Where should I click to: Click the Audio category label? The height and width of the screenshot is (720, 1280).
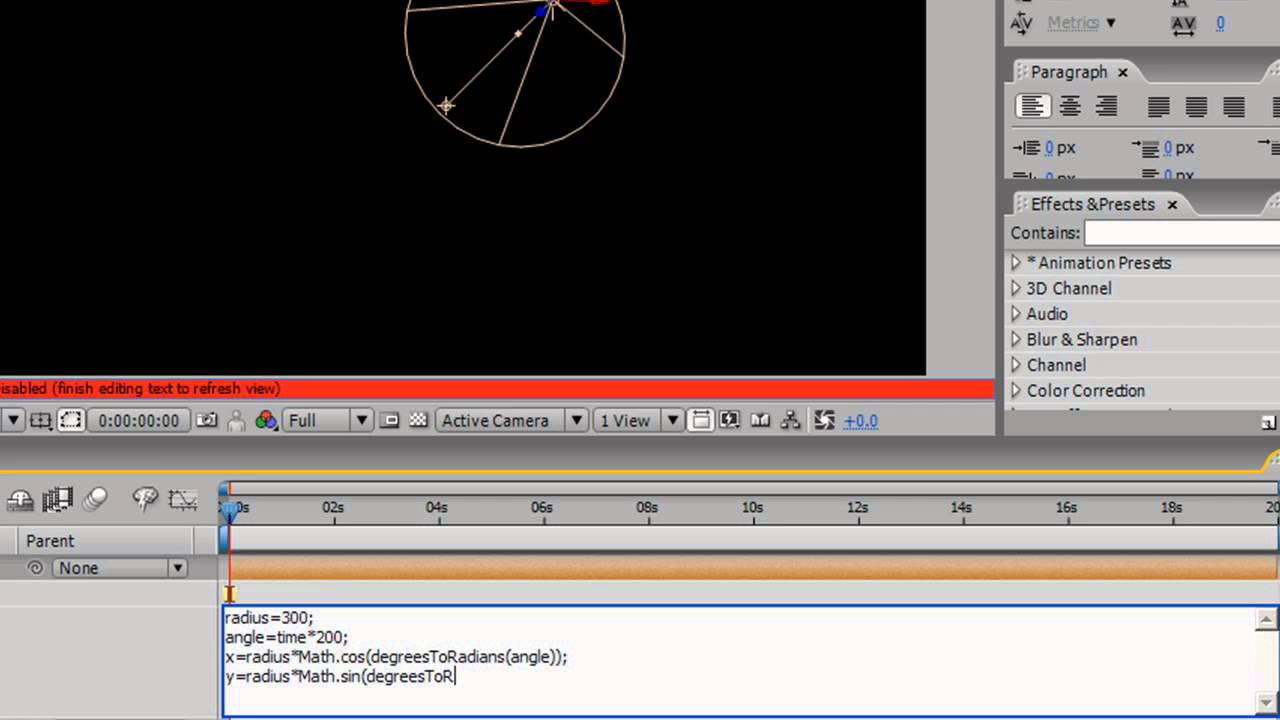coord(1047,314)
